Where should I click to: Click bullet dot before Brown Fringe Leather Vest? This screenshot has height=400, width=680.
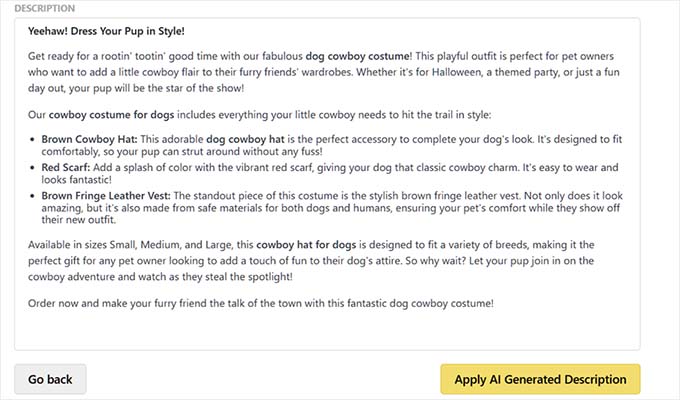(x=33, y=196)
